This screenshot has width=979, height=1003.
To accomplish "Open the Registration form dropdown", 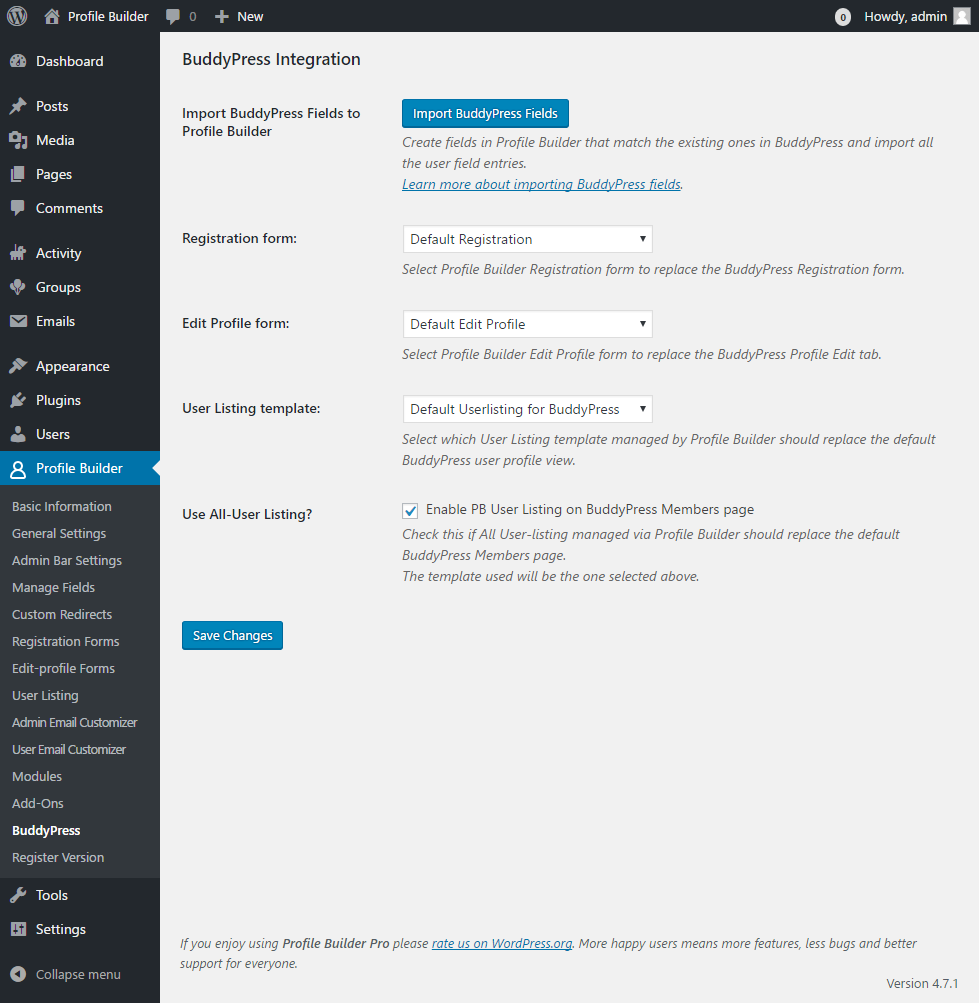I will pyautogui.click(x=527, y=239).
